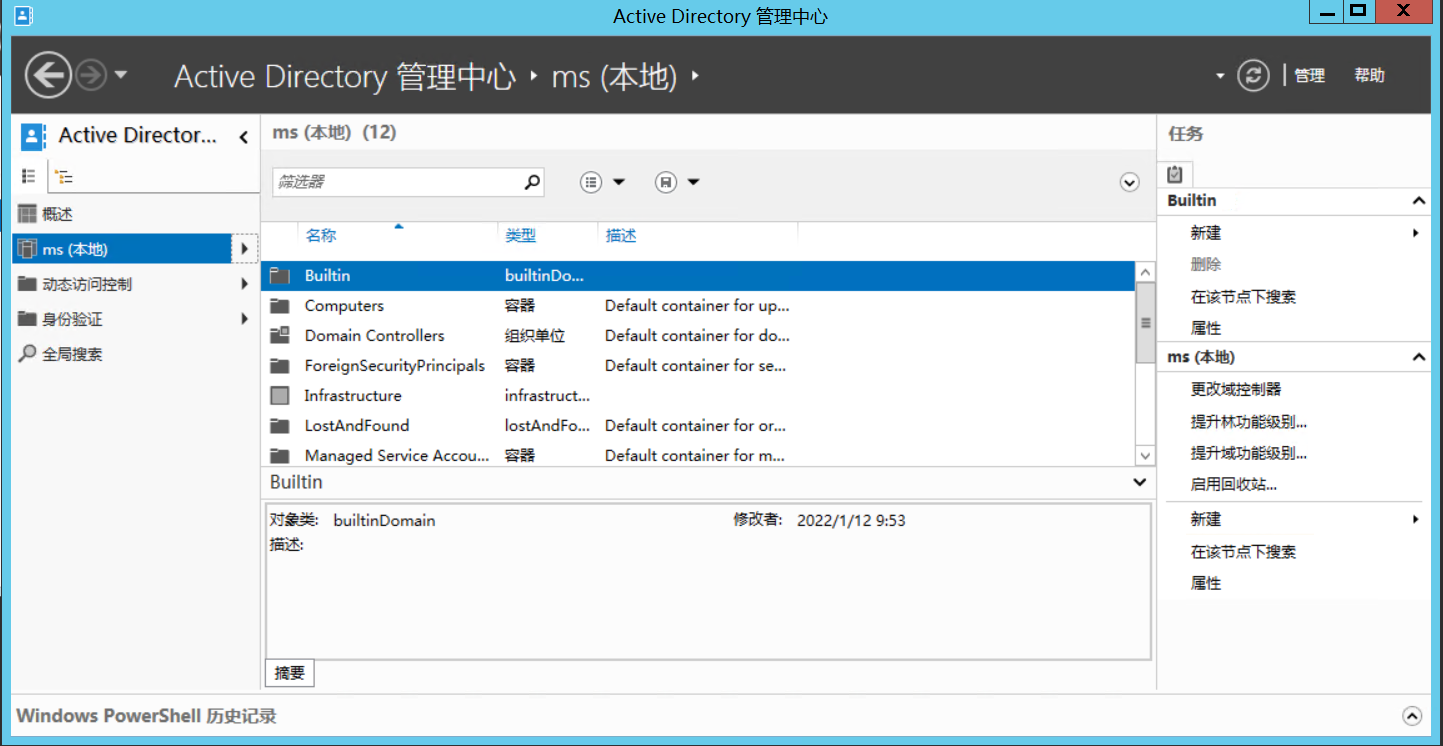Click the 摘要 tab

point(290,673)
